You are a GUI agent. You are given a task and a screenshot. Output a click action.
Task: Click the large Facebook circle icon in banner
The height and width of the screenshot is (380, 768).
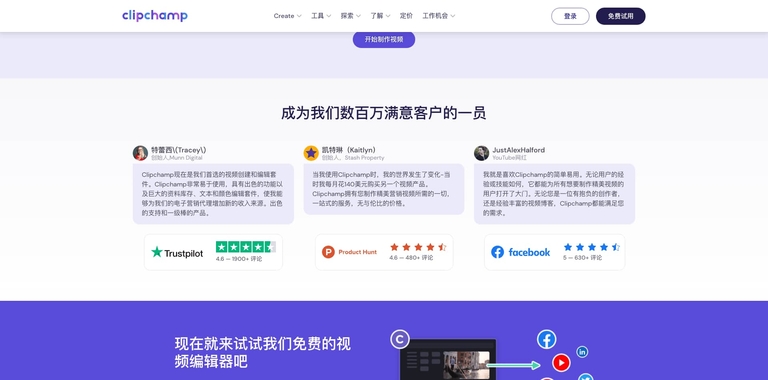[x=547, y=339]
